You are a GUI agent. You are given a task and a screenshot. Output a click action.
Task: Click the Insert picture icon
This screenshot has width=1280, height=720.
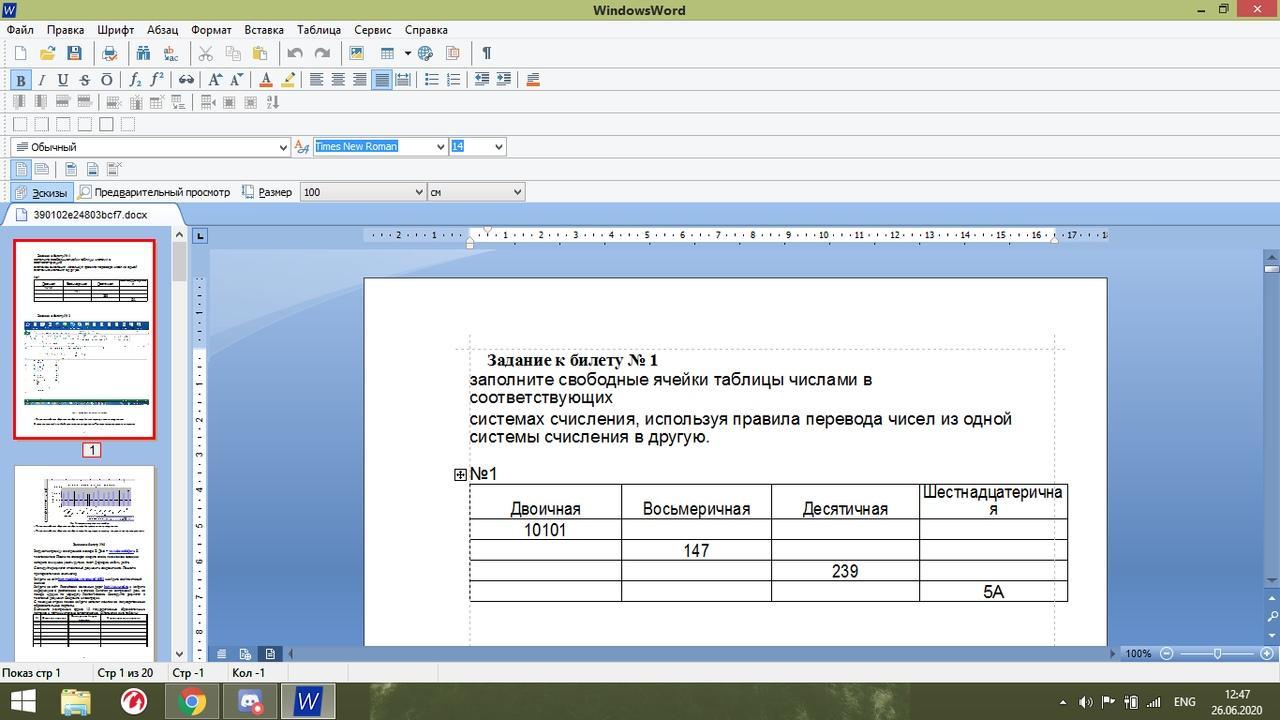pyautogui.click(x=356, y=53)
